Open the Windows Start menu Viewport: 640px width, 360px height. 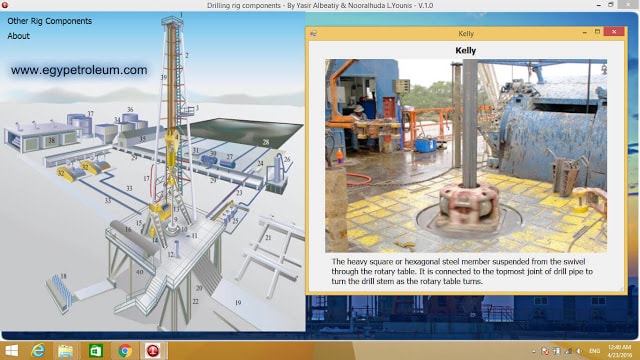[12, 351]
